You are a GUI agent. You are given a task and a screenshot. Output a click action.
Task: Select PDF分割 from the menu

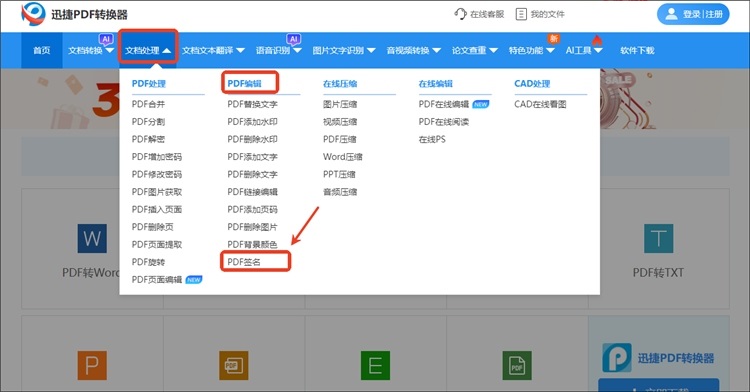pyautogui.click(x=148, y=122)
